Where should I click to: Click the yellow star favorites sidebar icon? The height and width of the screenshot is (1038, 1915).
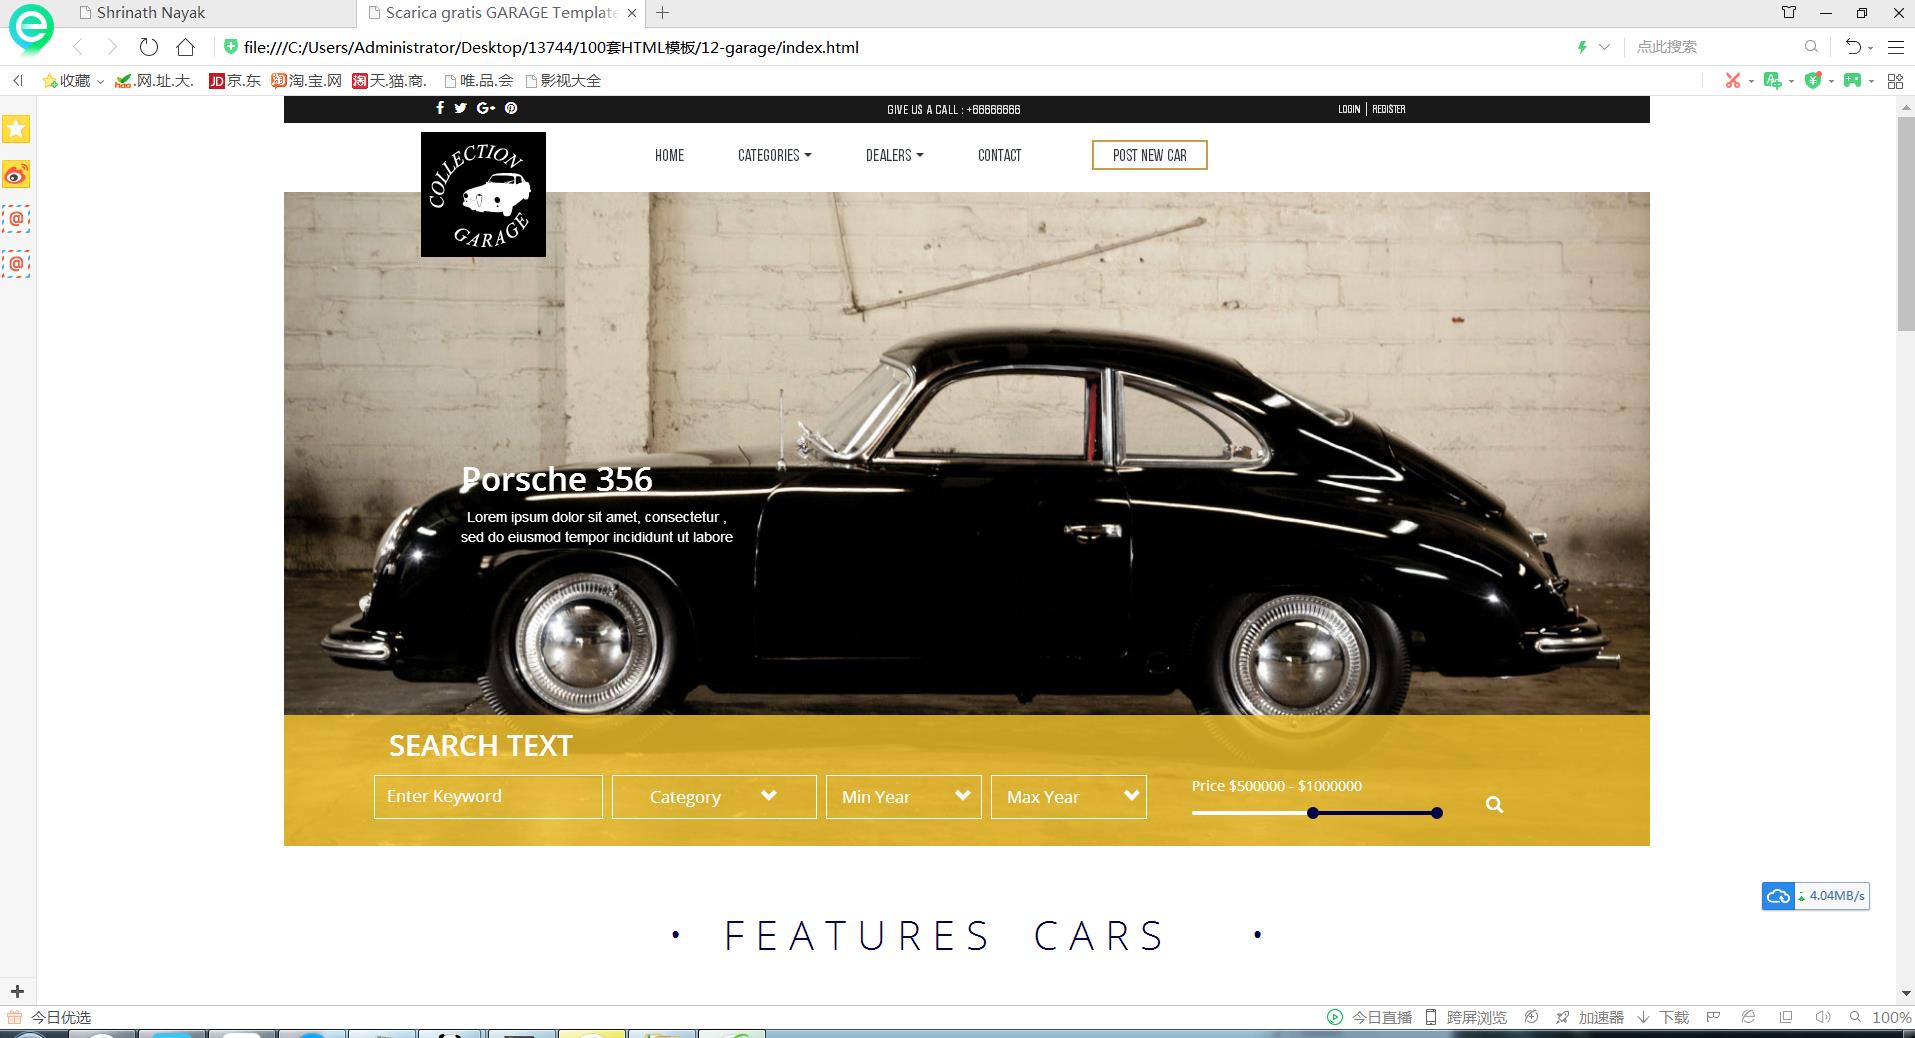point(16,129)
